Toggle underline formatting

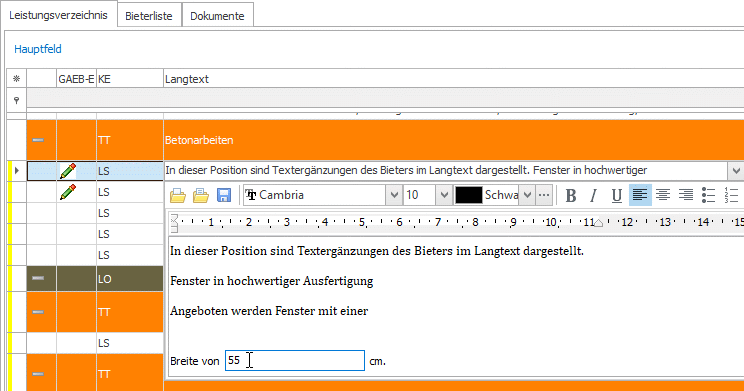[616, 195]
